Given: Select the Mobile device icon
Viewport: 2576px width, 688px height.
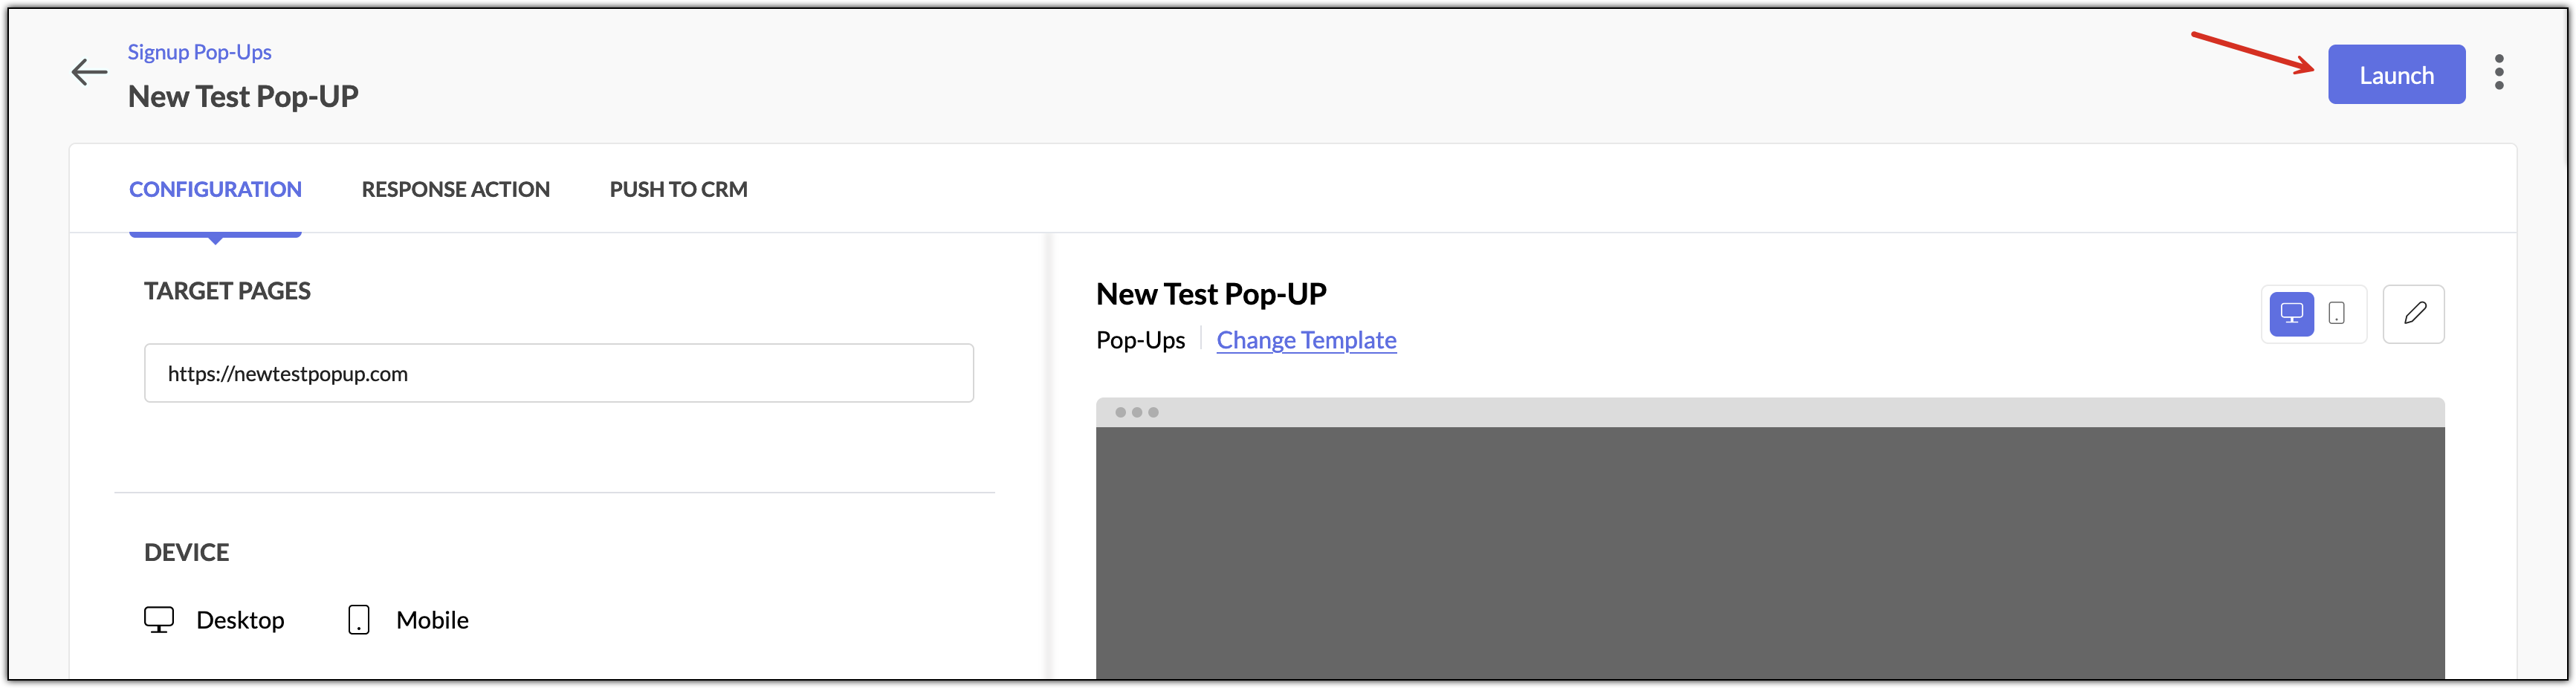Looking at the screenshot, I should point(358,619).
